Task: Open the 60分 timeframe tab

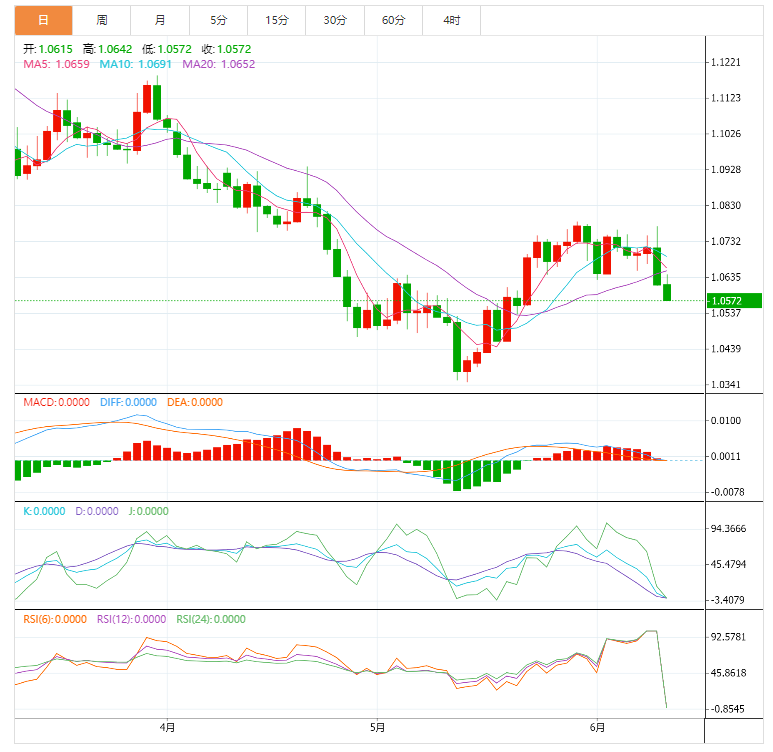Action: tap(393, 20)
